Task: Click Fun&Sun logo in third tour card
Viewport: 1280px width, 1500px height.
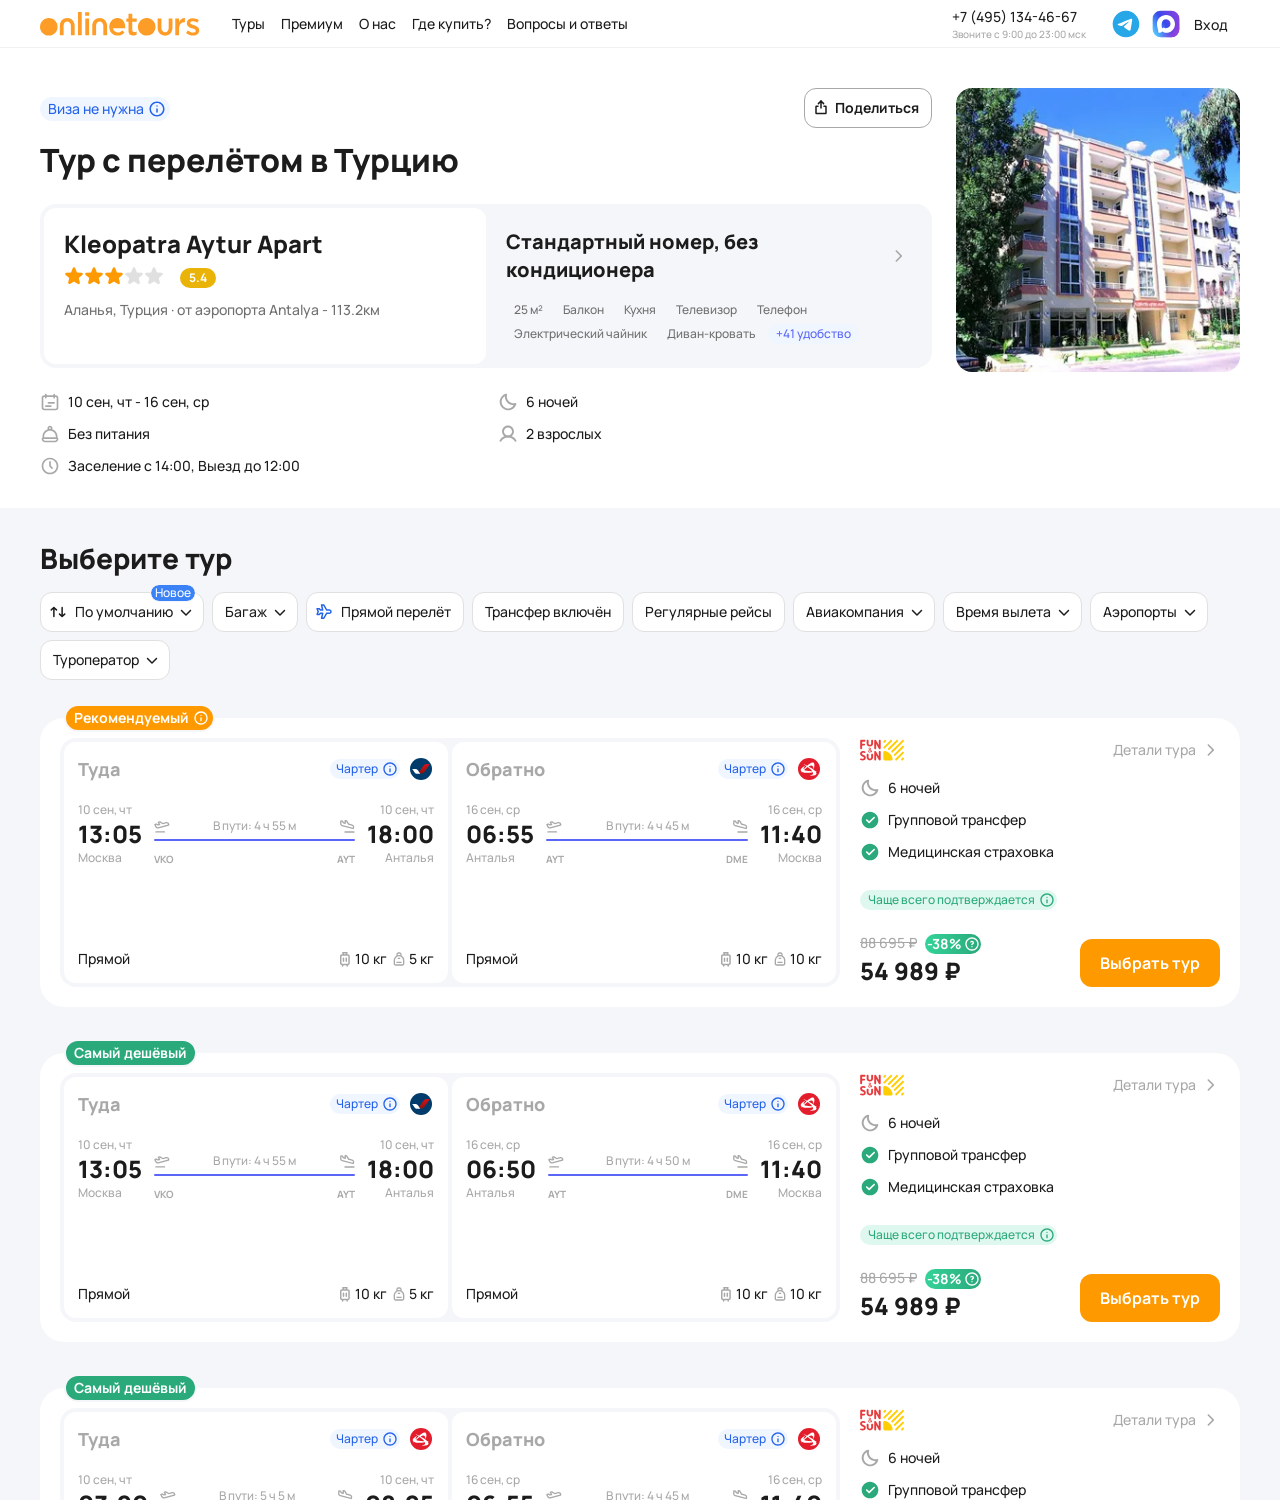Action: click(x=882, y=1420)
